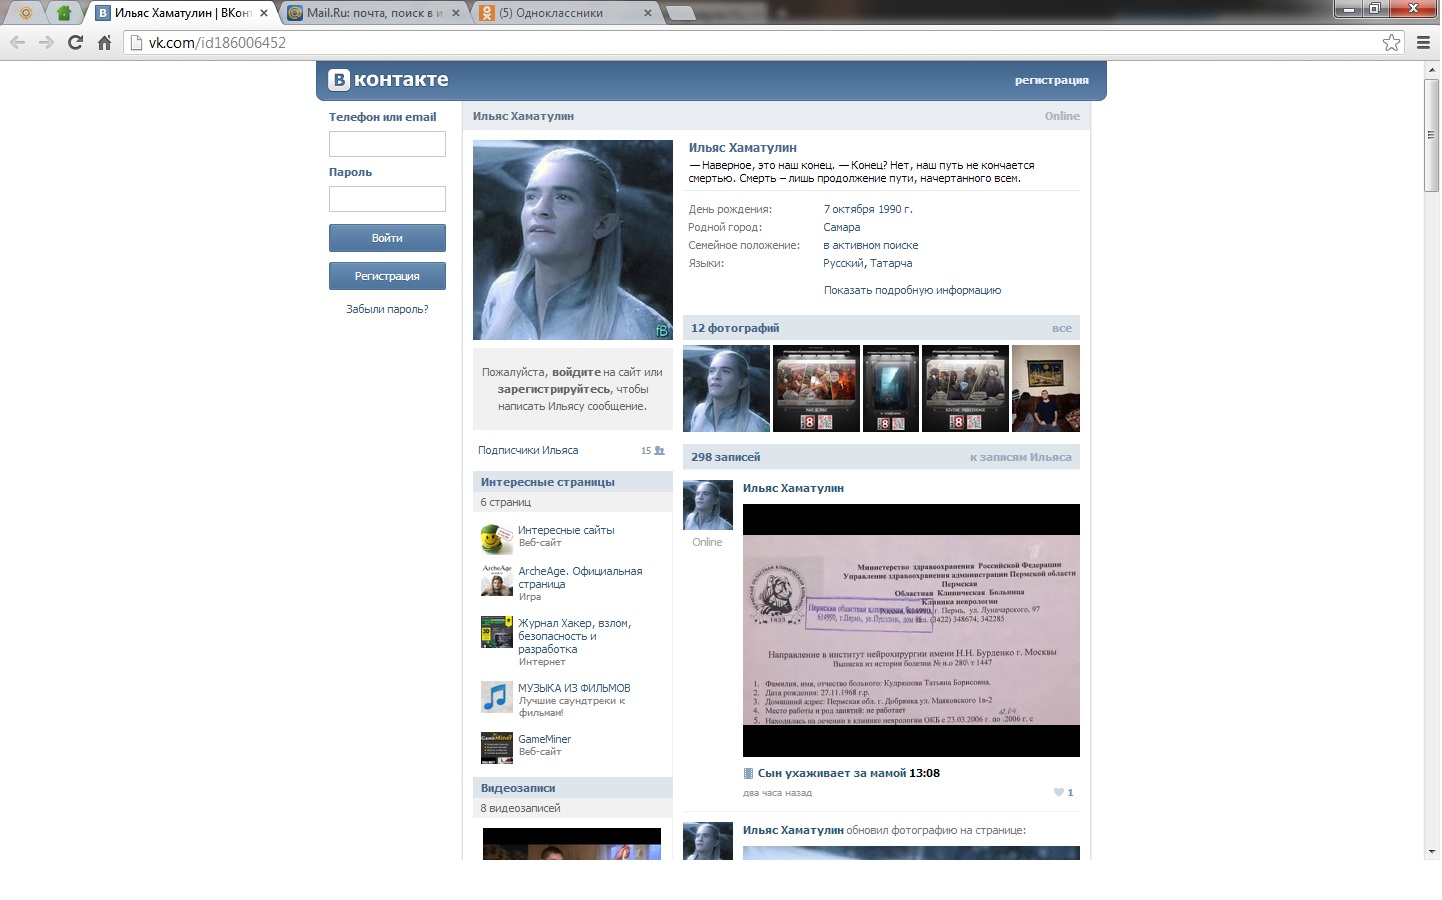Close the Одноклассники browser tab

(x=648, y=13)
